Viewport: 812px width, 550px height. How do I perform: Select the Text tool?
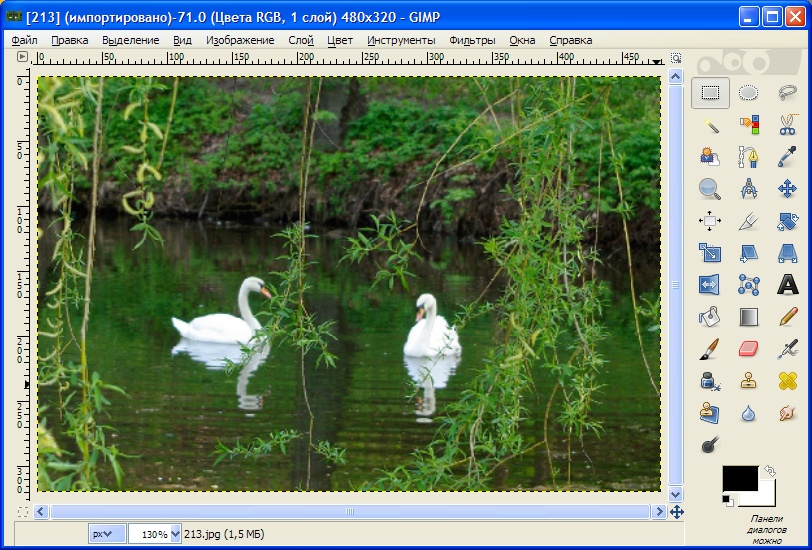(x=787, y=285)
